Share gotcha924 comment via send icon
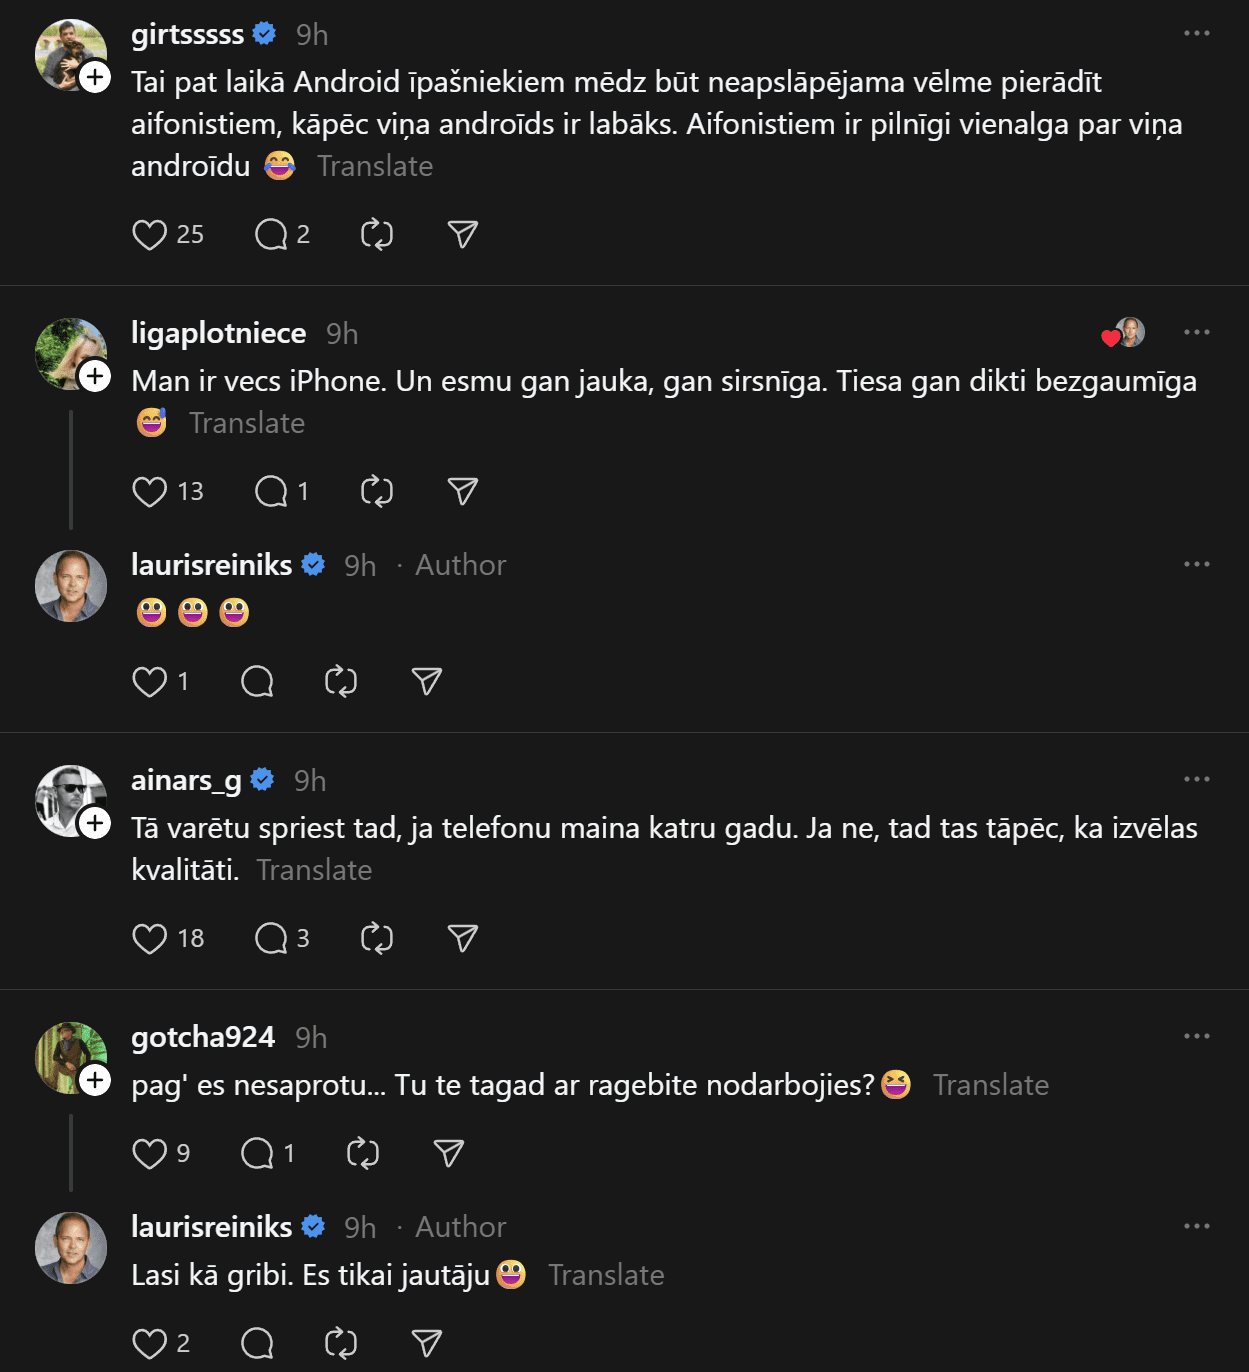 coord(448,1154)
